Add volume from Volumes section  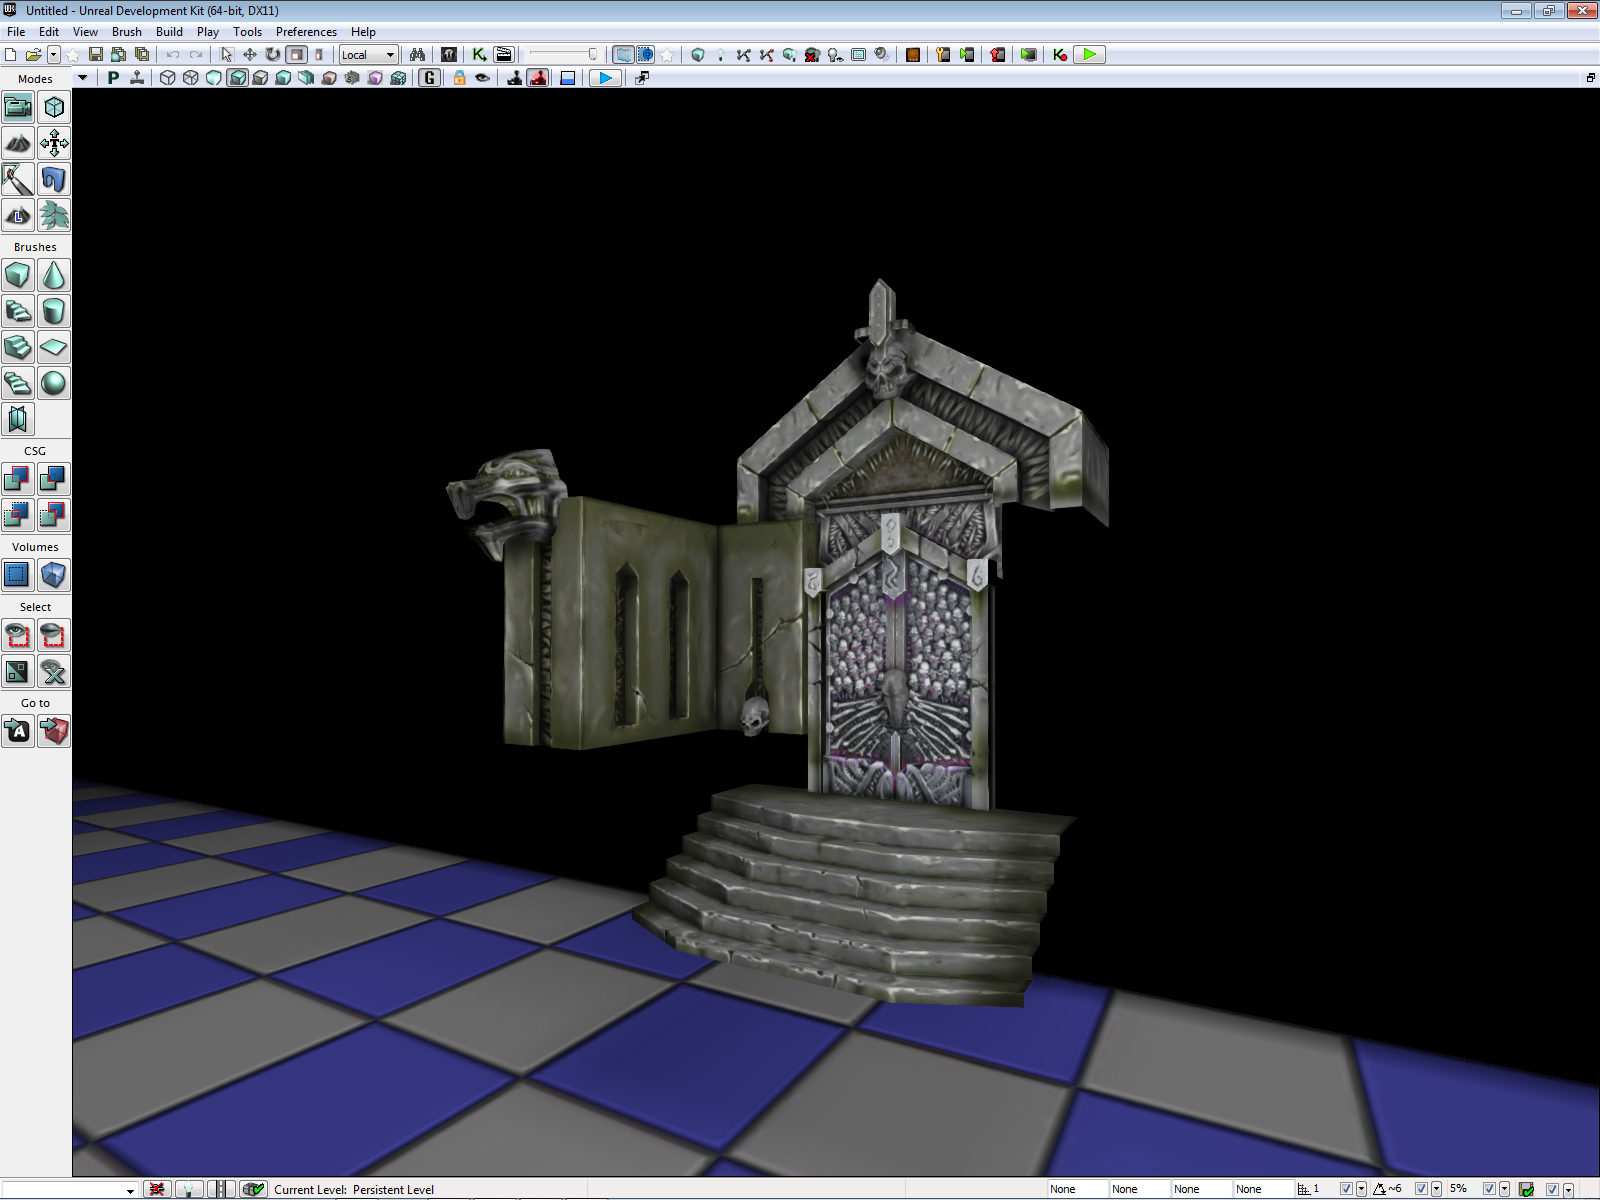tap(54, 575)
